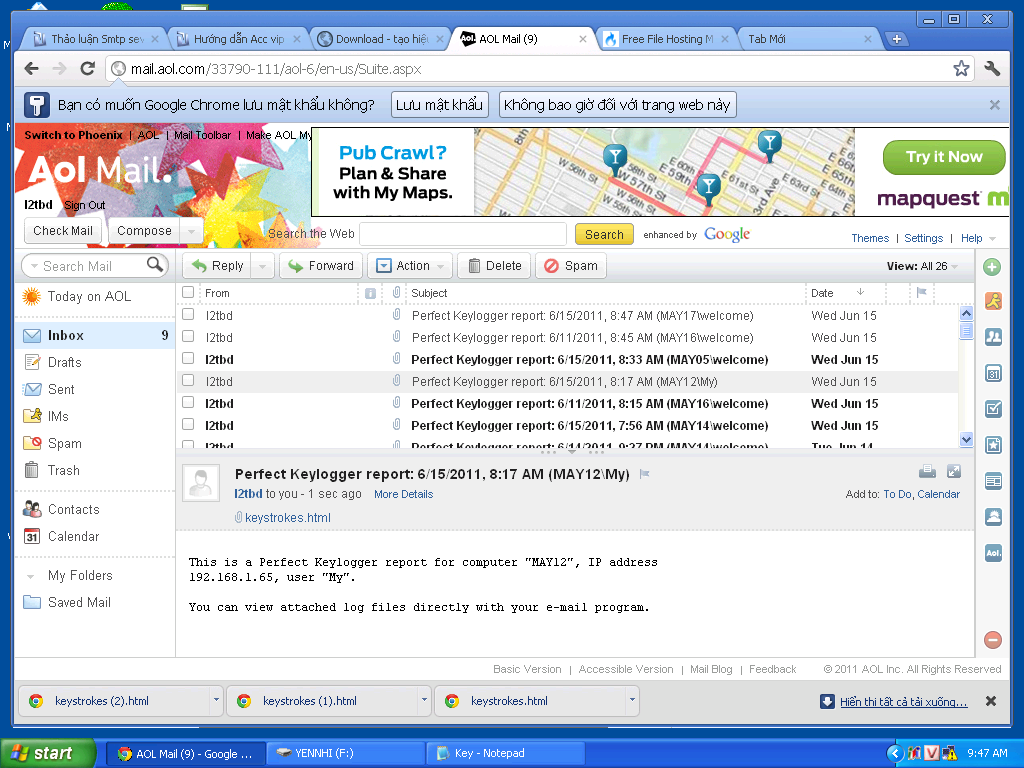Click the Chrome wrench menu icon
1024x768 pixels.
pos(992,69)
